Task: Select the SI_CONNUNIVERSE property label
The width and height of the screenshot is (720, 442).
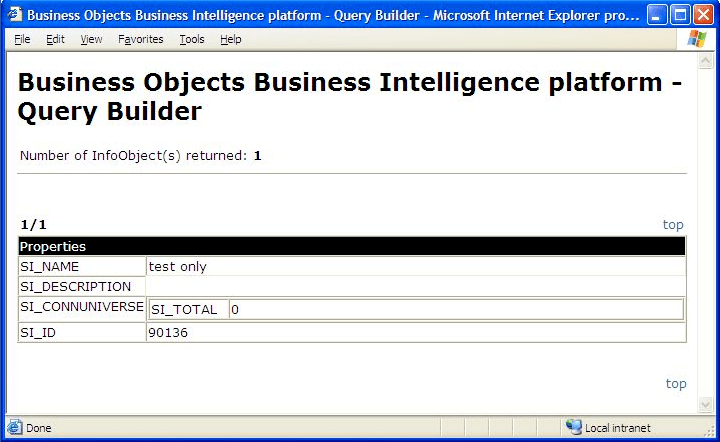Action: pyautogui.click(x=82, y=309)
